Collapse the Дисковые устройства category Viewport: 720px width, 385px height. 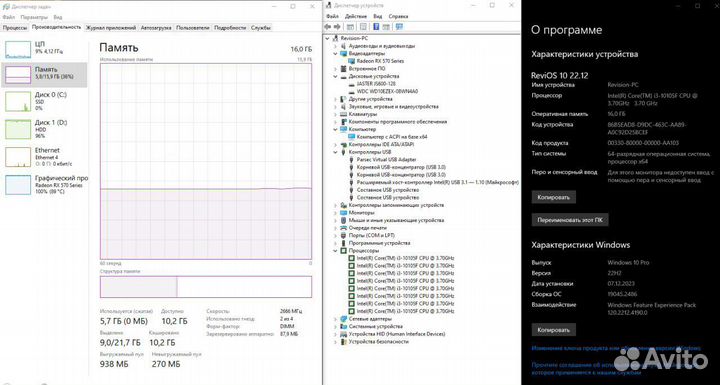point(336,76)
